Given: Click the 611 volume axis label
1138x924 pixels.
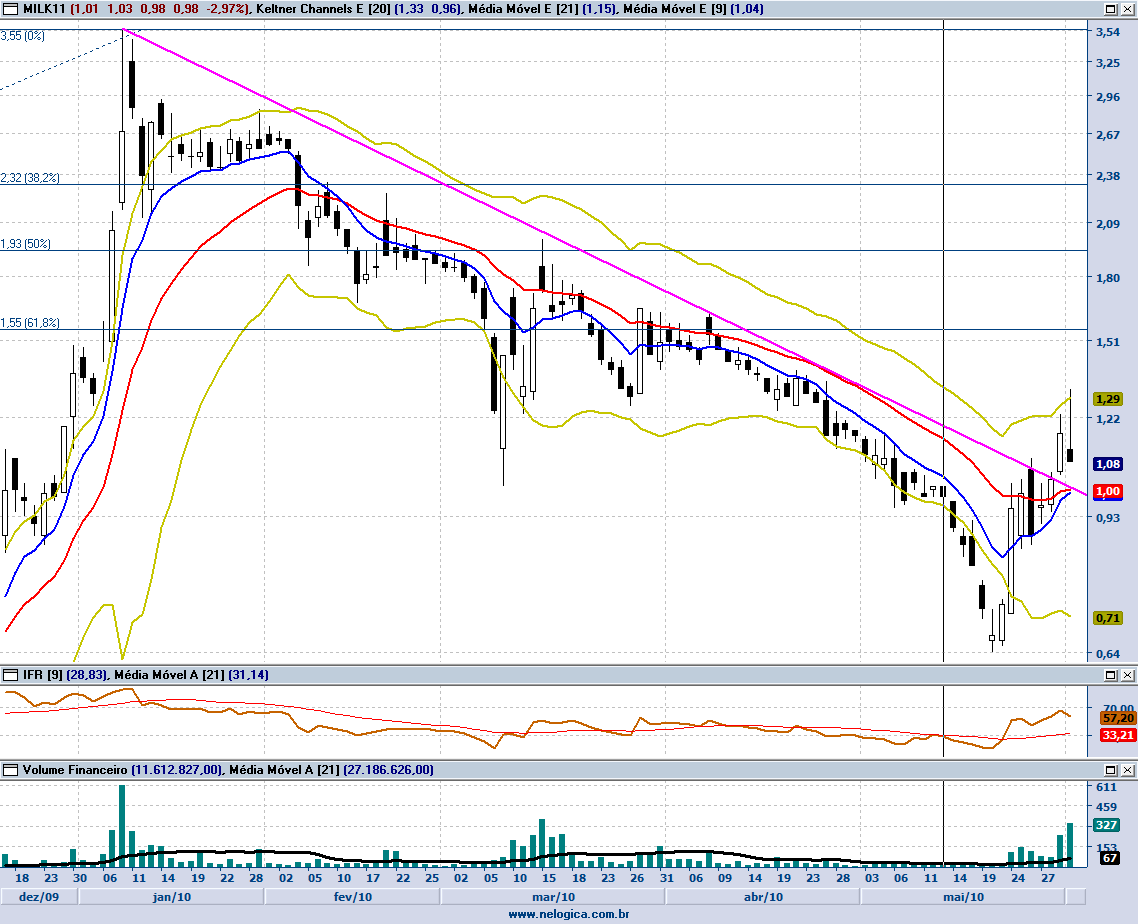Looking at the screenshot, I should (1106, 788).
